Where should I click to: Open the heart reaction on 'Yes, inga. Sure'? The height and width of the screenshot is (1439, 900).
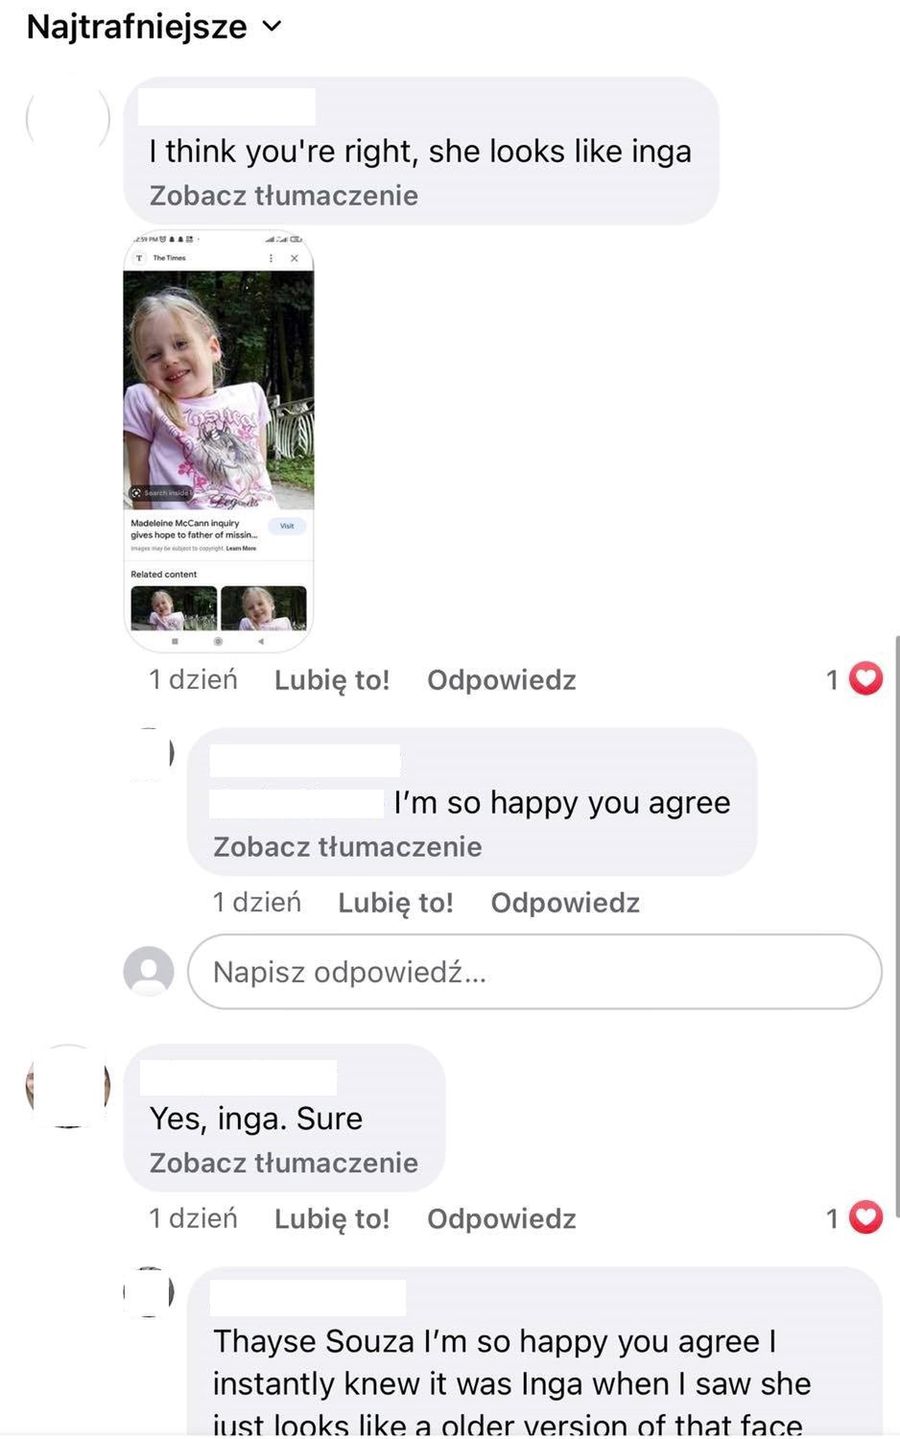(x=866, y=1218)
